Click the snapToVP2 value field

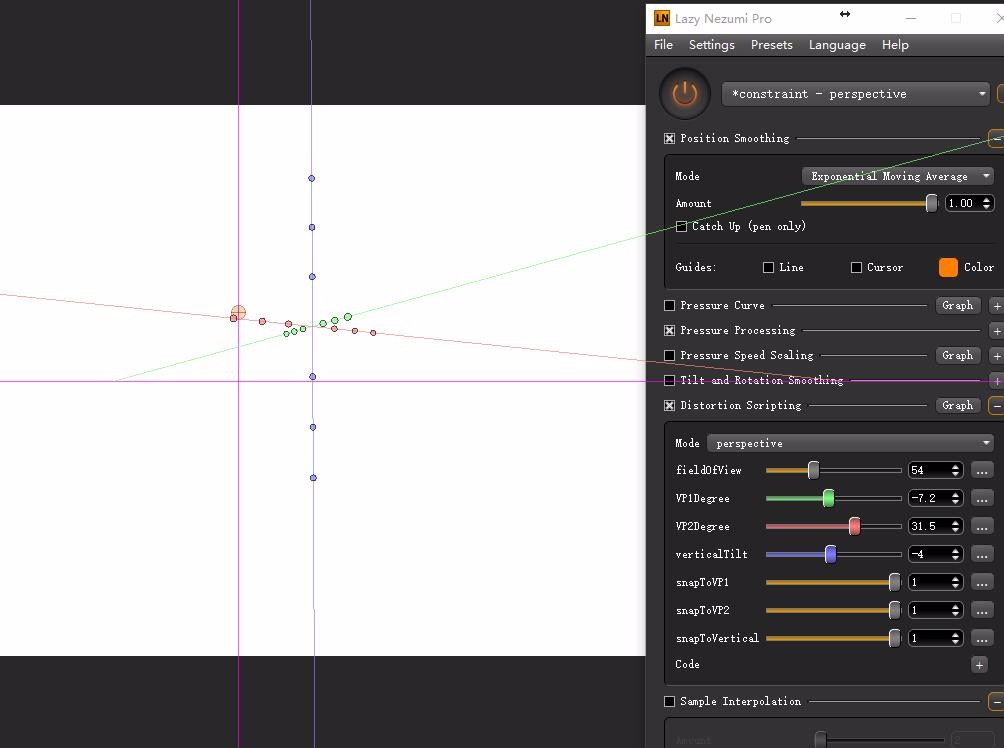pos(935,610)
